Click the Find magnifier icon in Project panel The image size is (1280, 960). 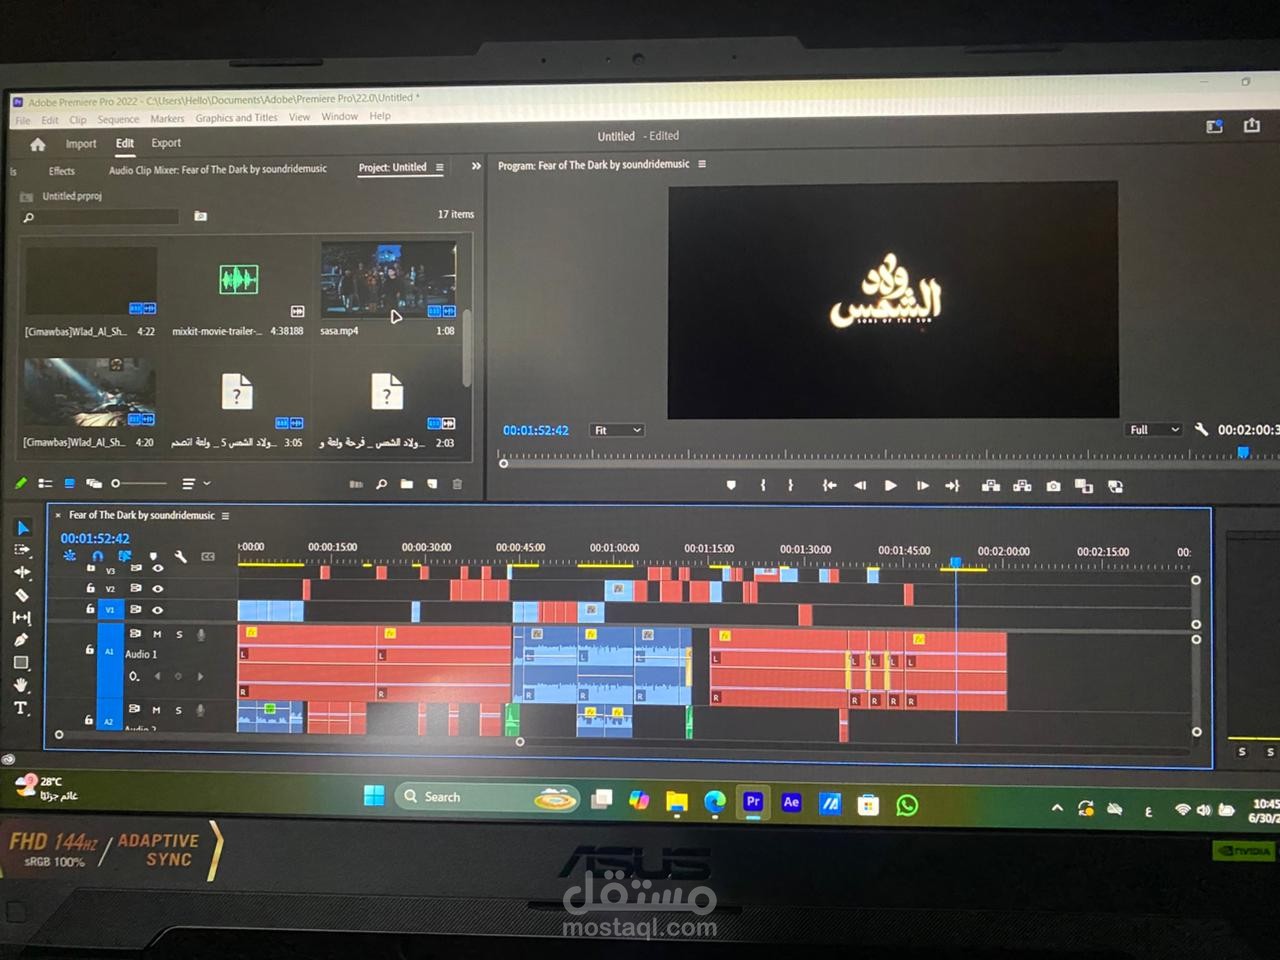tap(381, 484)
